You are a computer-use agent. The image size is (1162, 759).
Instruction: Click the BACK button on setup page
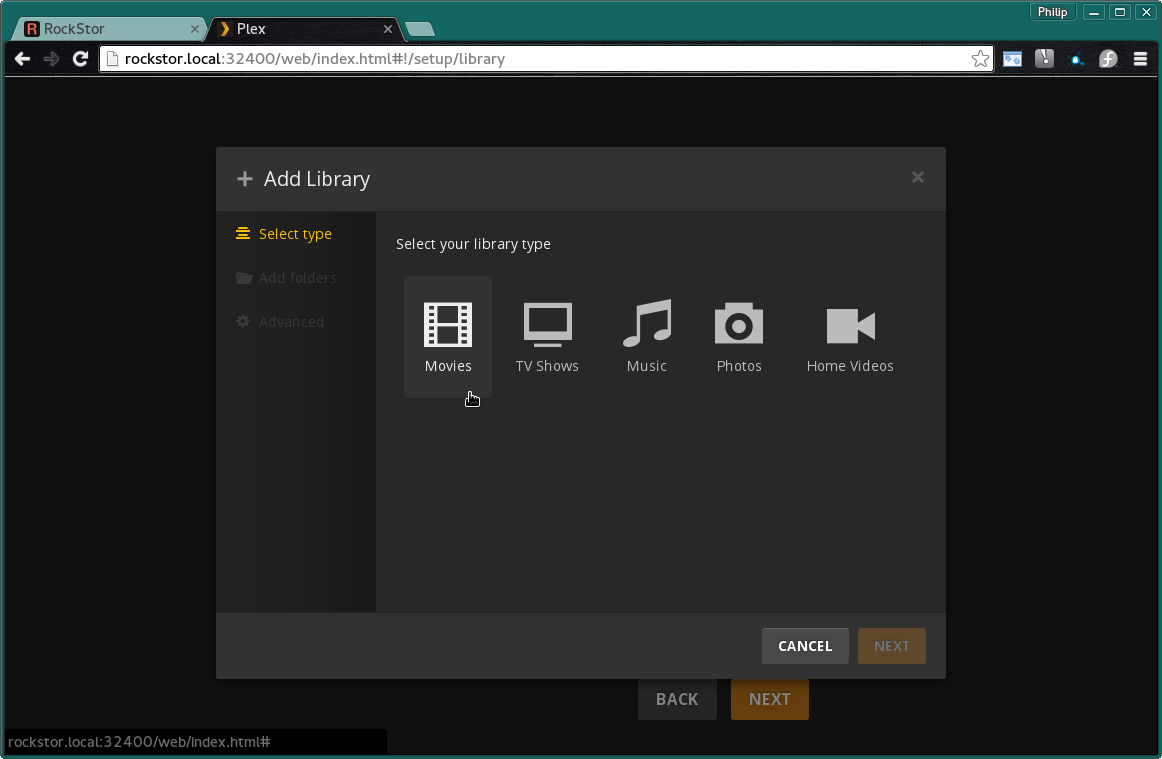(x=677, y=699)
